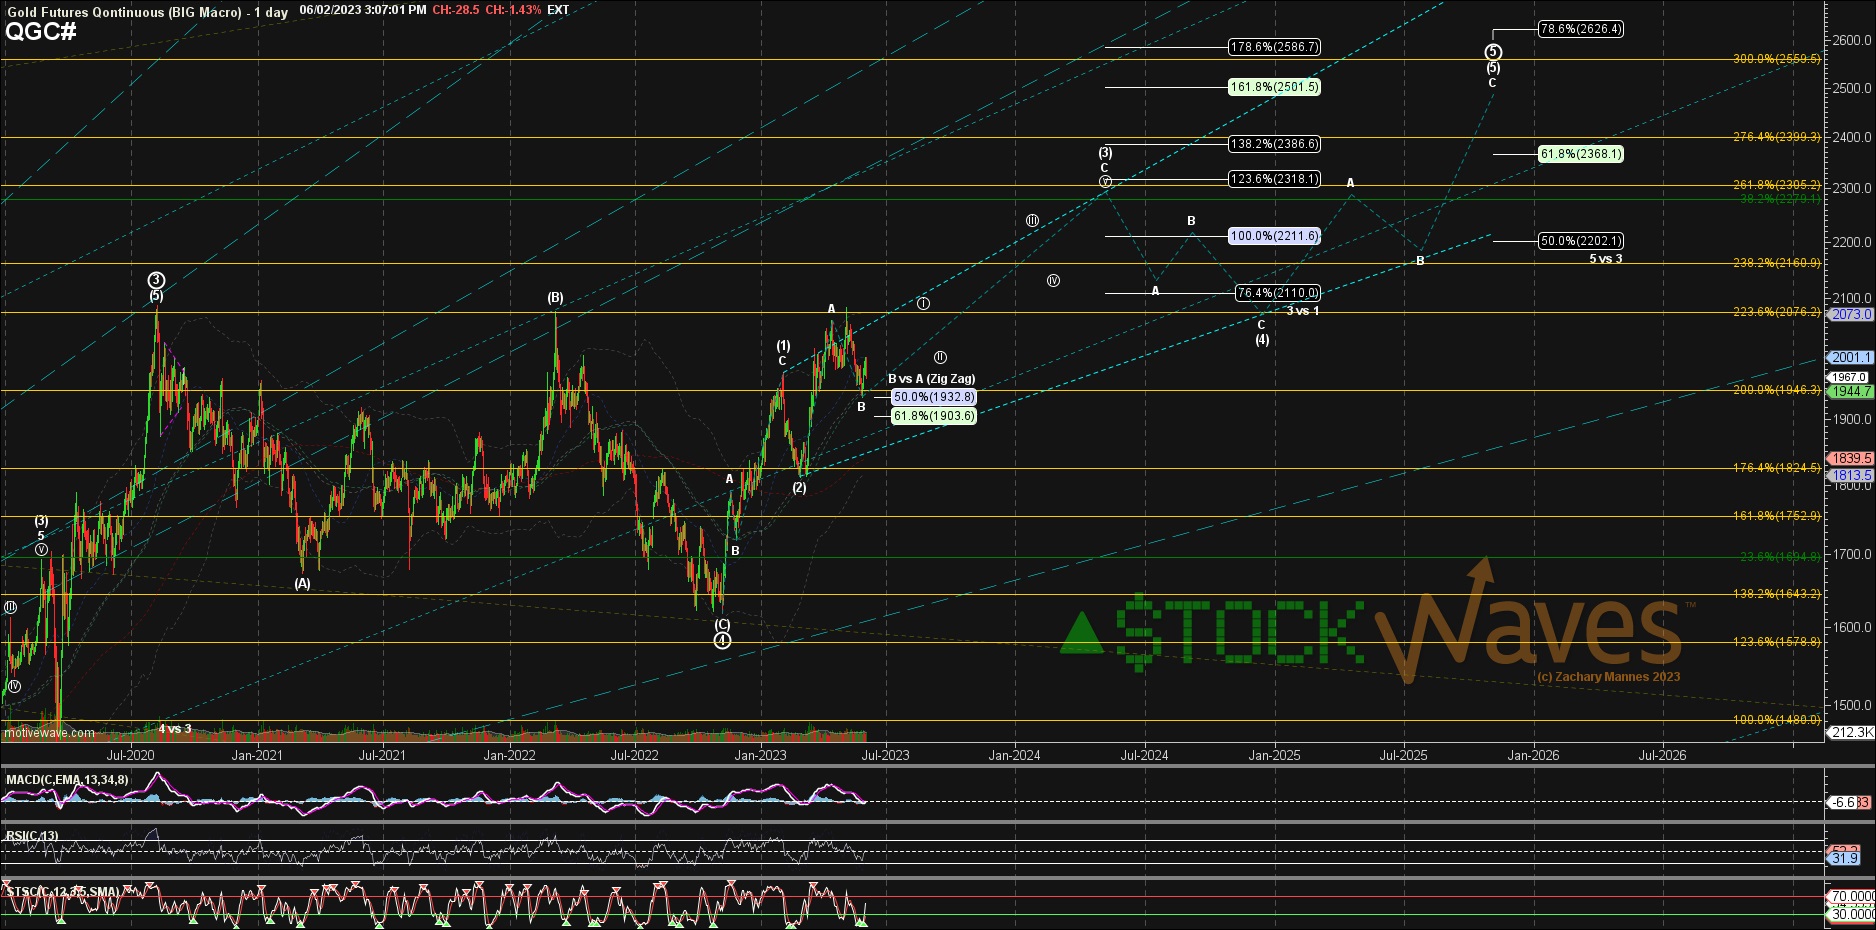Select Jan-2025 on the time axis

(1274, 755)
